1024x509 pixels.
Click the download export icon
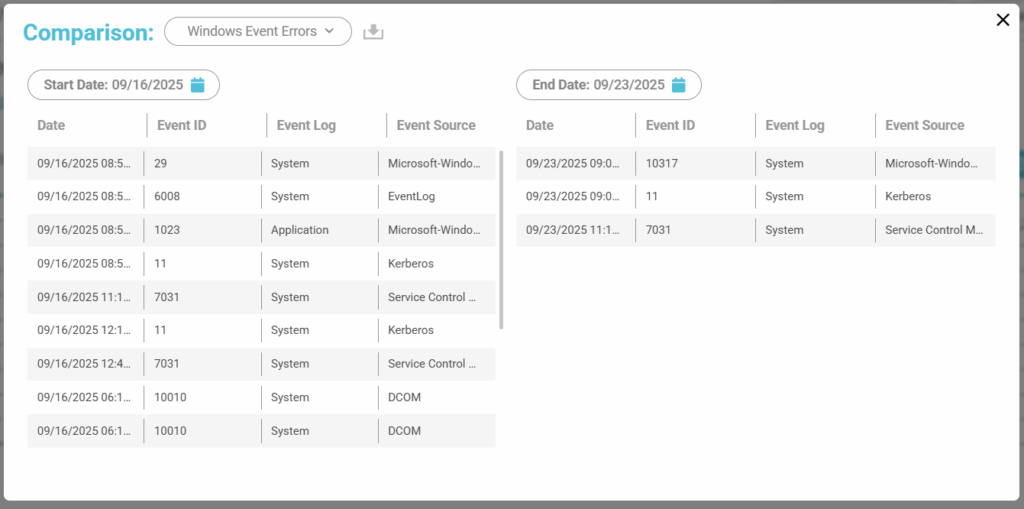click(373, 32)
